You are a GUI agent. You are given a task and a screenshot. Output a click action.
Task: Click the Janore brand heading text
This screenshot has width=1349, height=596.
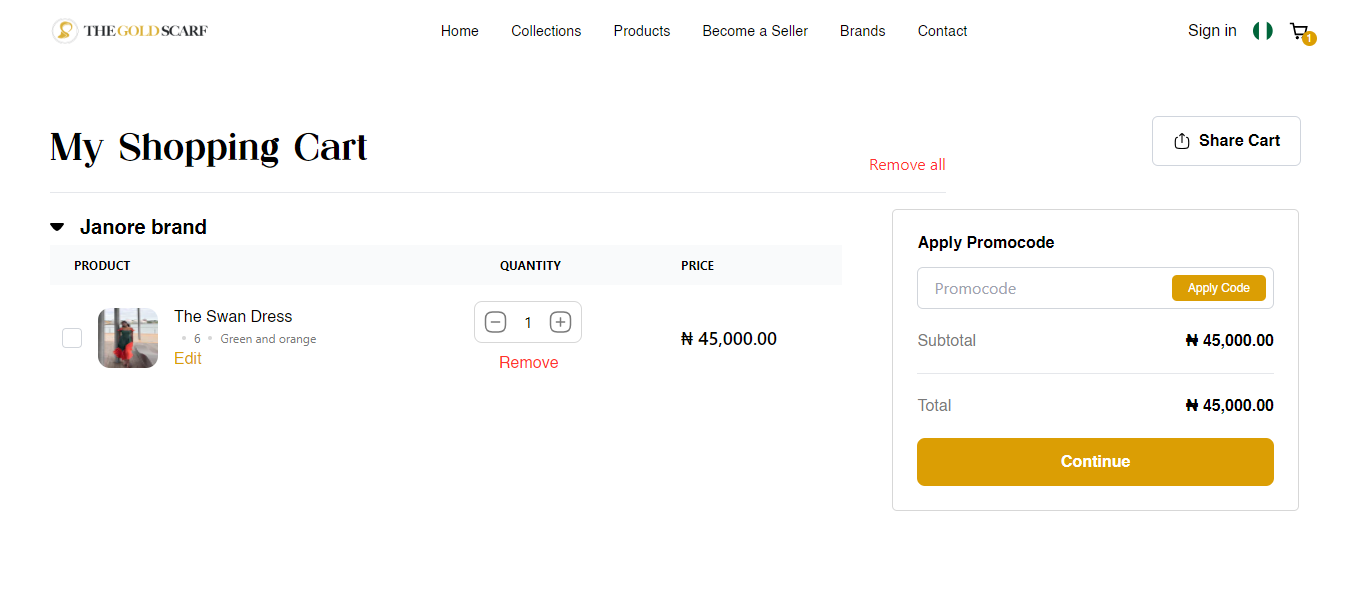(143, 227)
